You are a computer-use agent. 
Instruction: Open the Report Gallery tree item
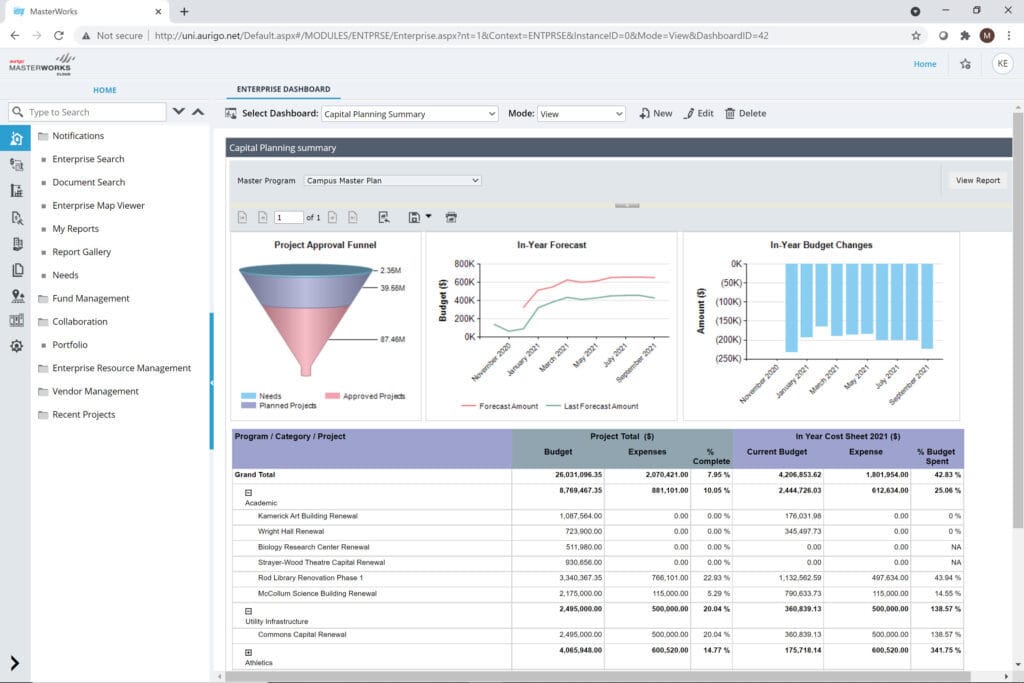81,252
